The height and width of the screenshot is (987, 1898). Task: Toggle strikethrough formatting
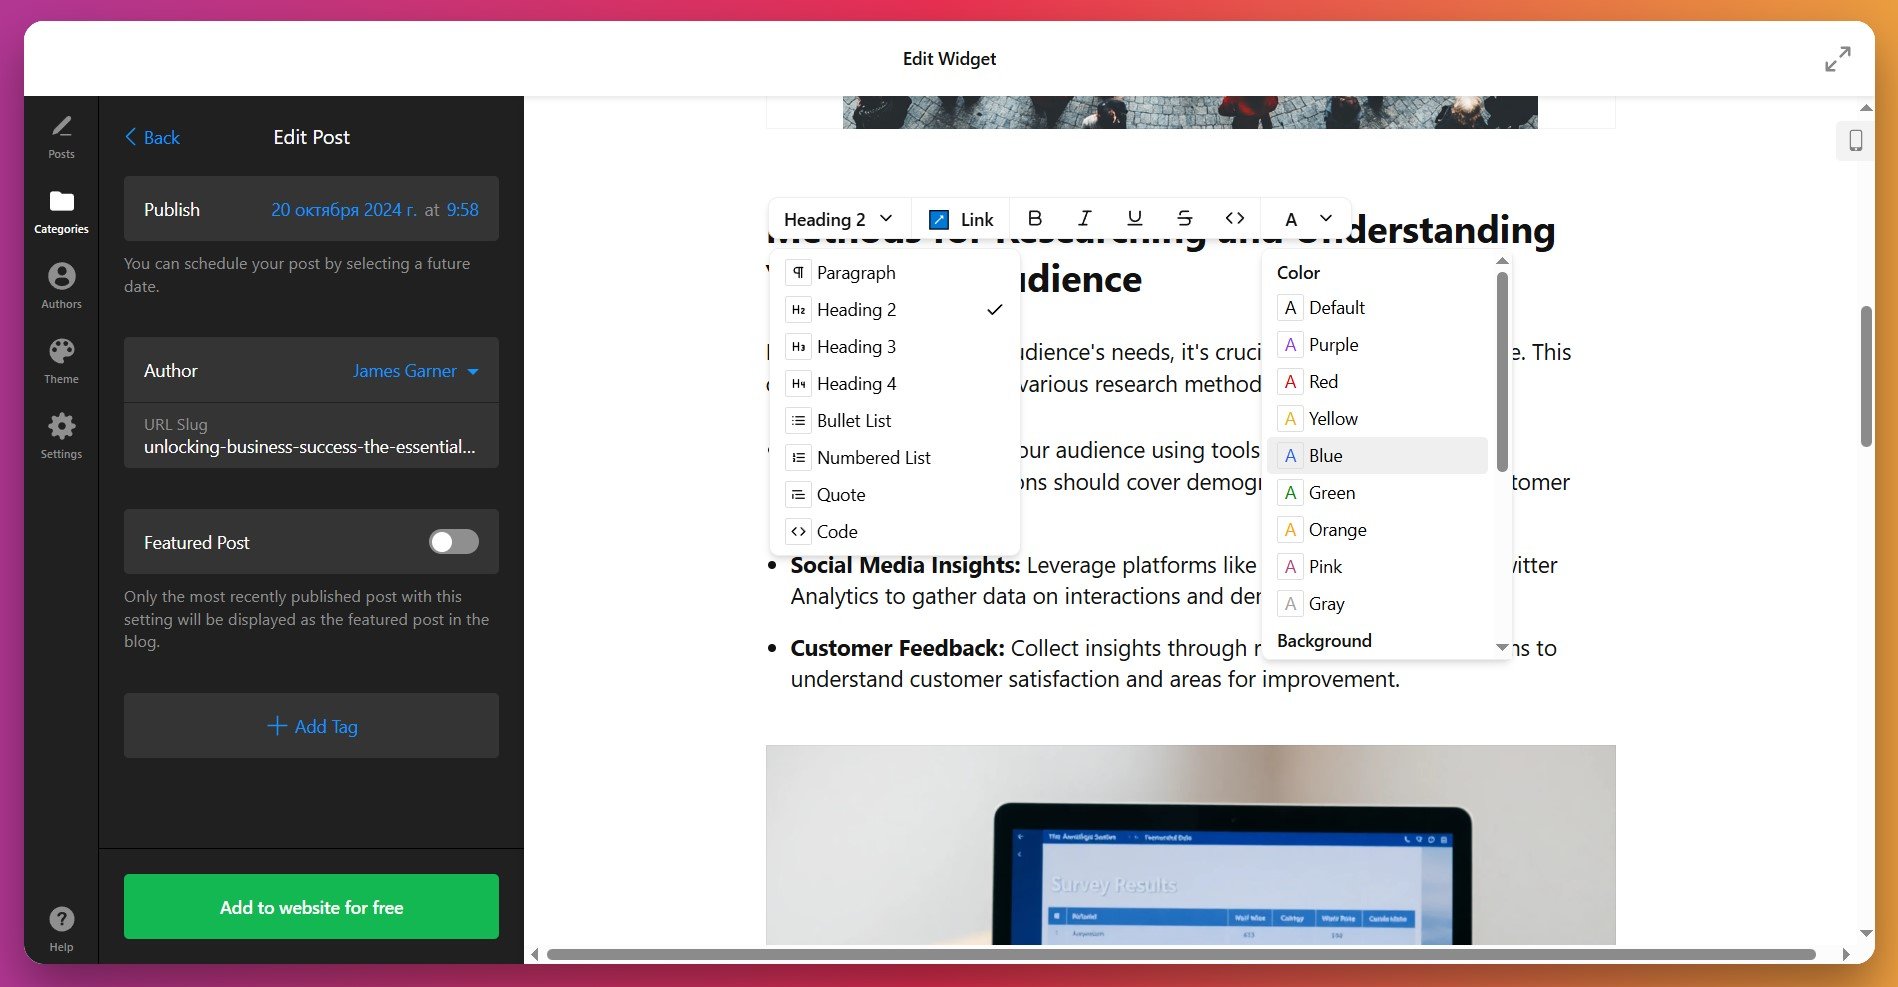1185,218
